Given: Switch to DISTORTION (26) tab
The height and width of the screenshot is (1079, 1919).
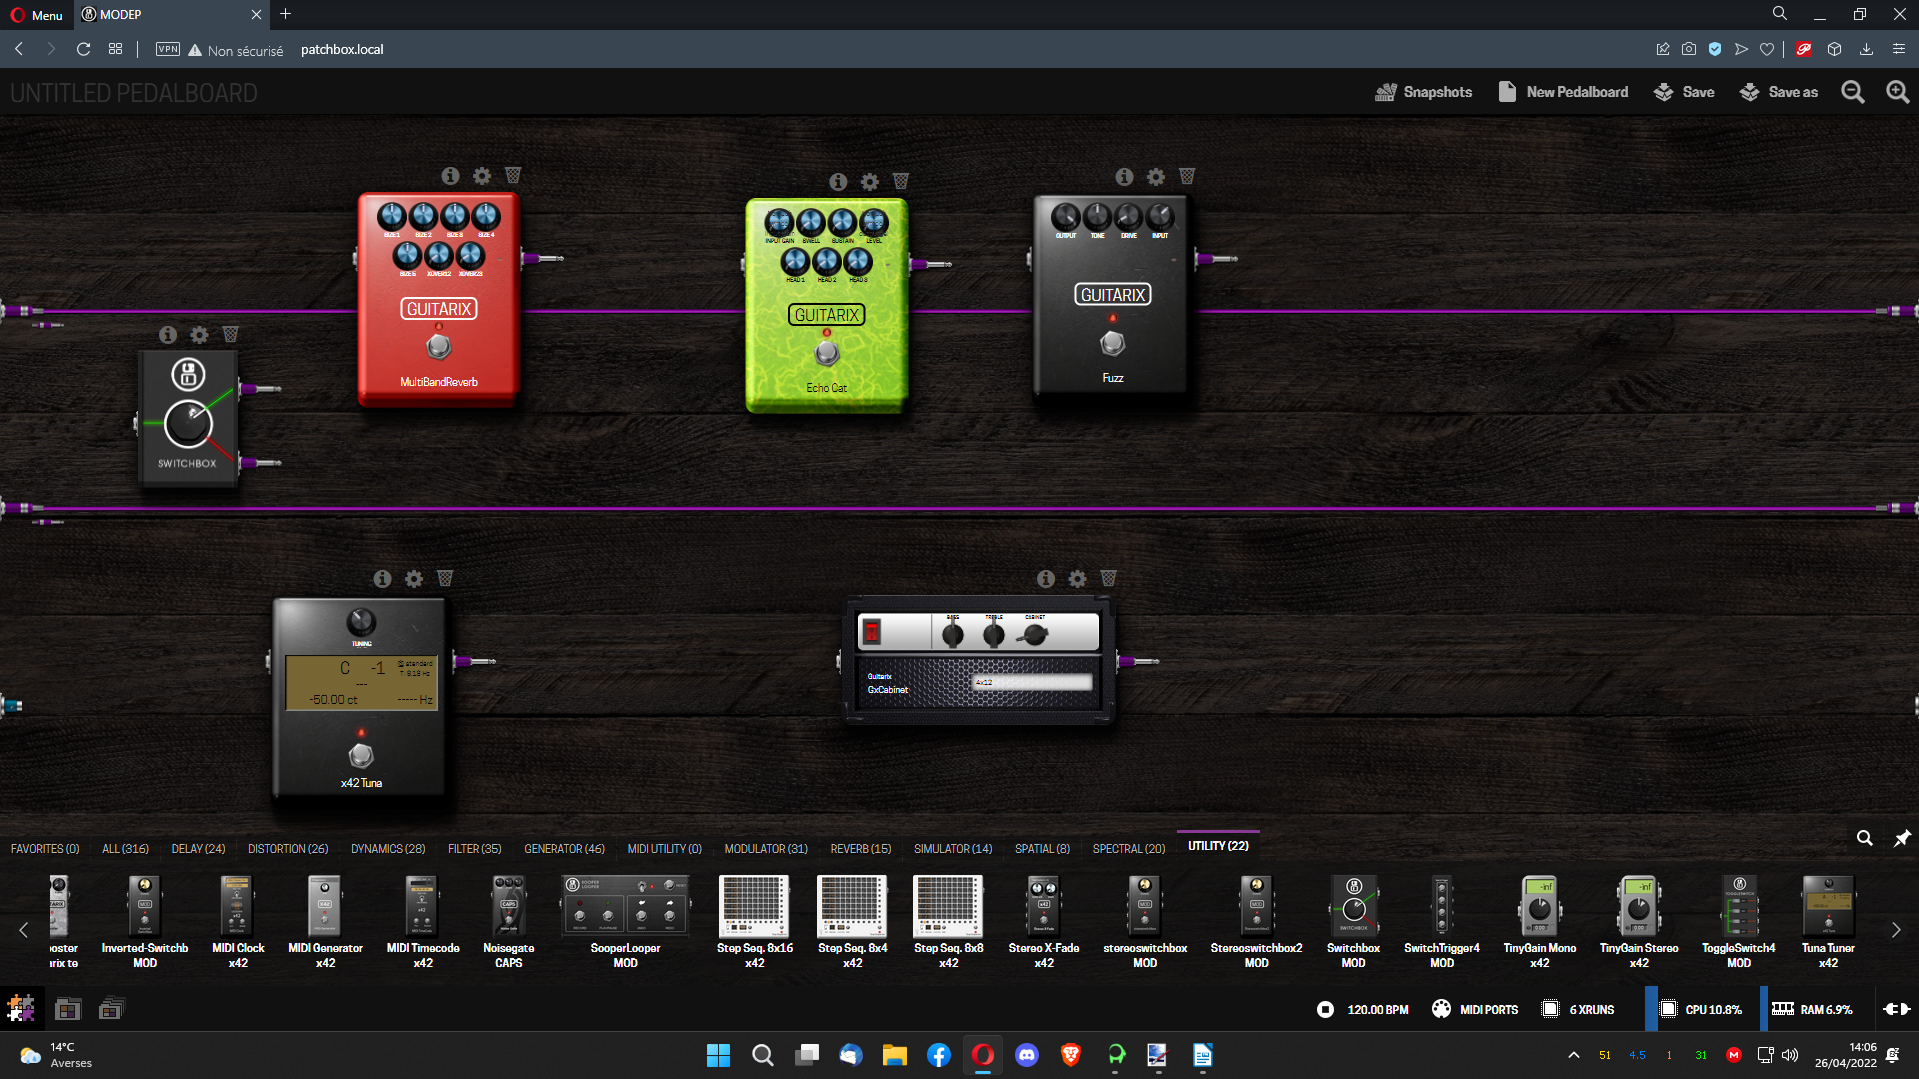Looking at the screenshot, I should pyautogui.click(x=288, y=849).
